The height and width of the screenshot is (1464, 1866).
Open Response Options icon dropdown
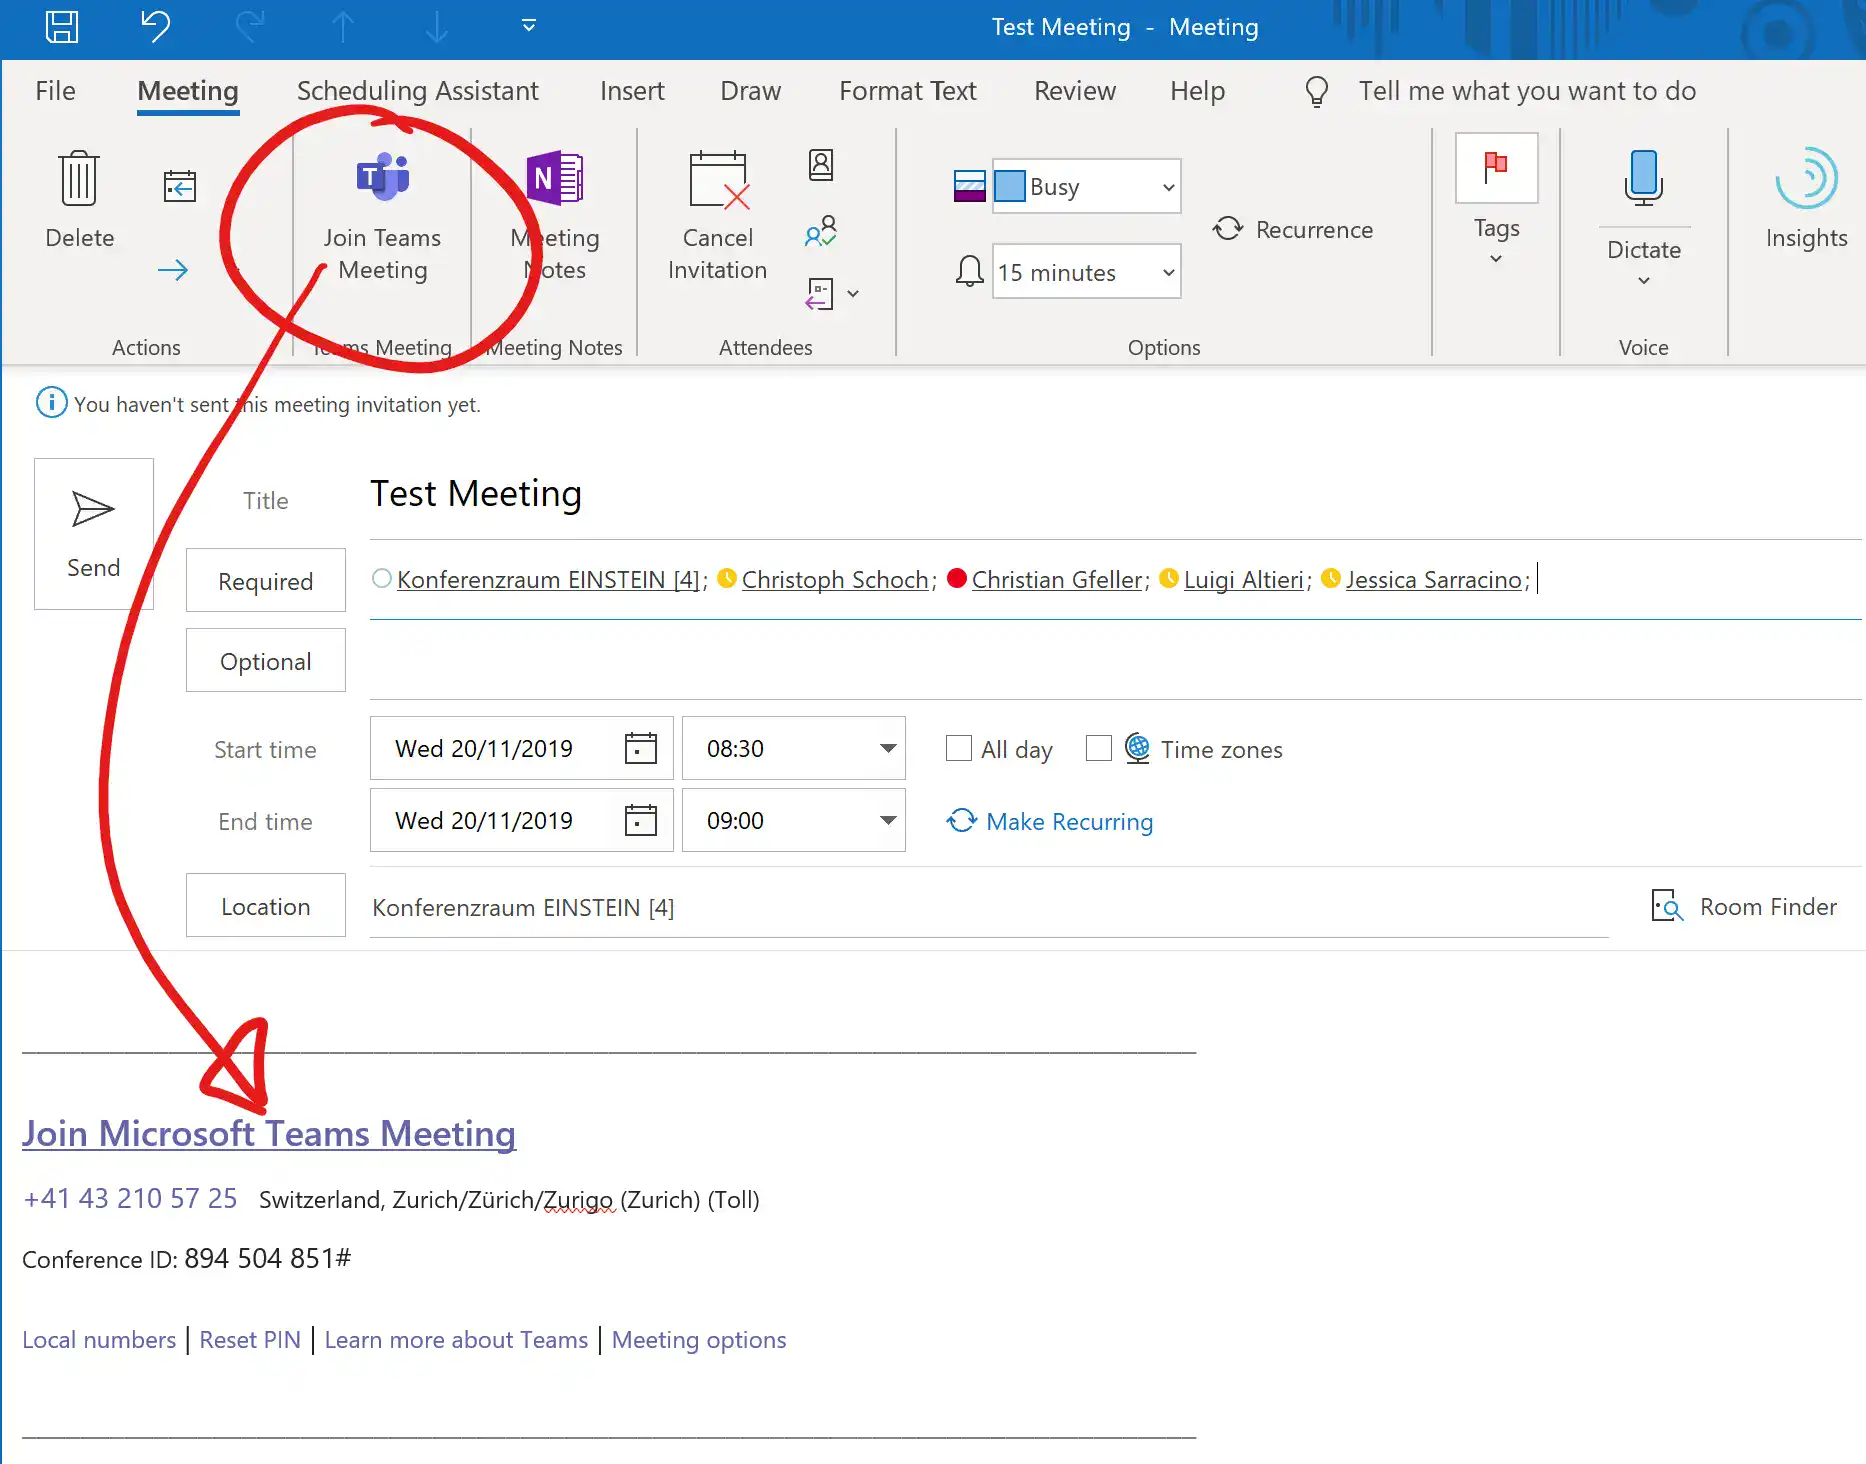(x=832, y=294)
